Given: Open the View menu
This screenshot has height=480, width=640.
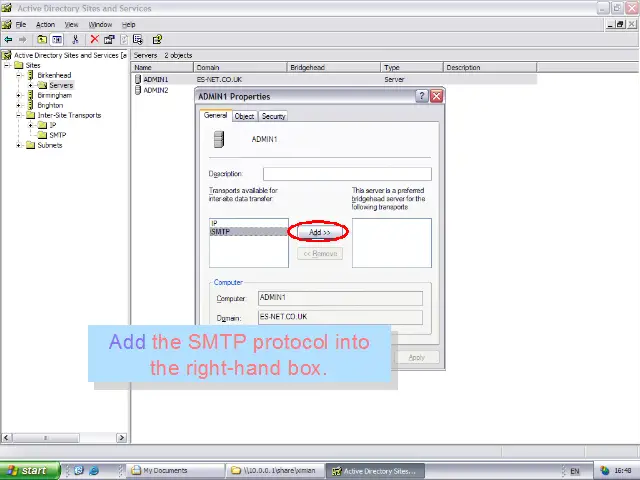Looking at the screenshot, I should click(x=71, y=24).
